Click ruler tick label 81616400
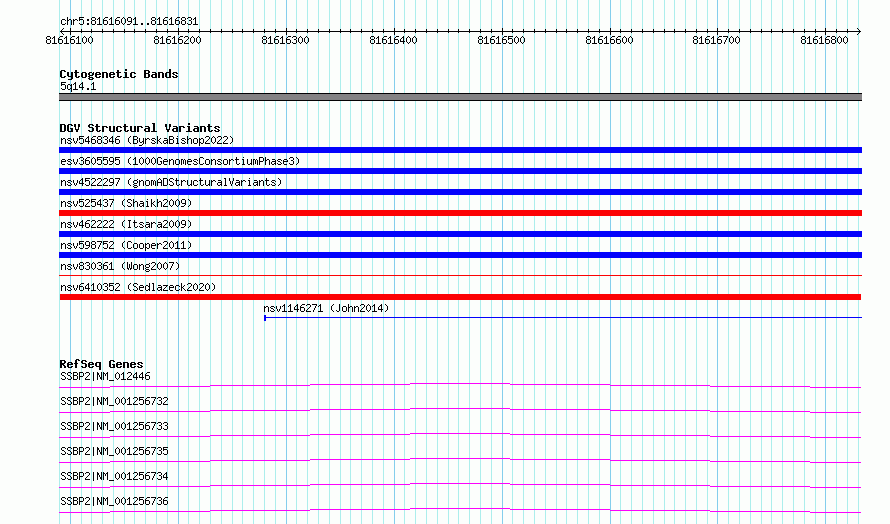The image size is (890, 524). coord(393,40)
